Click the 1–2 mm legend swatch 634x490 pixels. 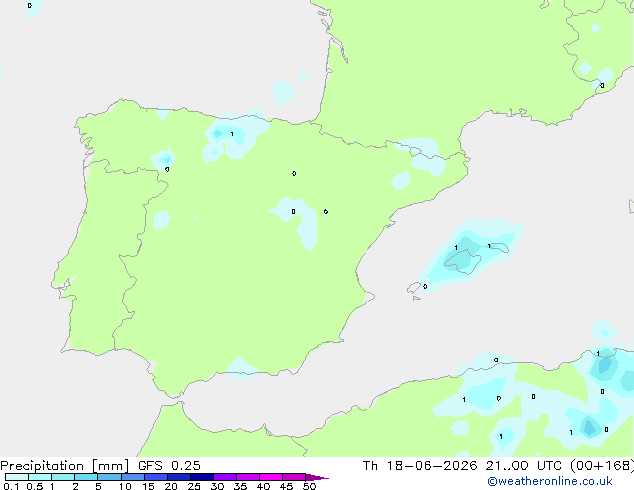tap(63, 477)
